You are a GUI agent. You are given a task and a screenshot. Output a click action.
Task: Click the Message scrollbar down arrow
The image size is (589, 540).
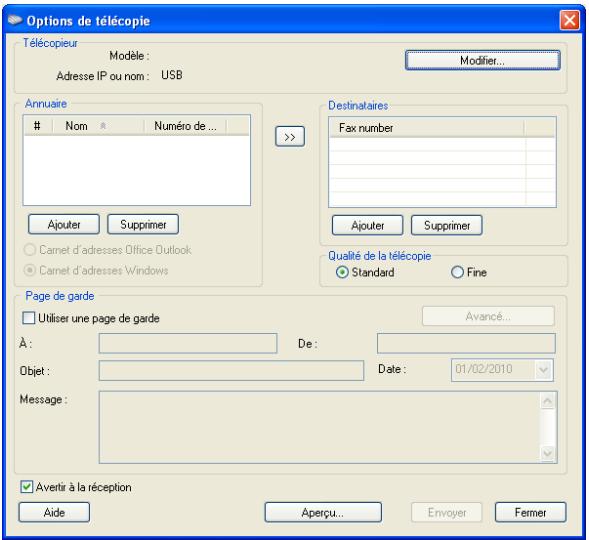tap(548, 453)
